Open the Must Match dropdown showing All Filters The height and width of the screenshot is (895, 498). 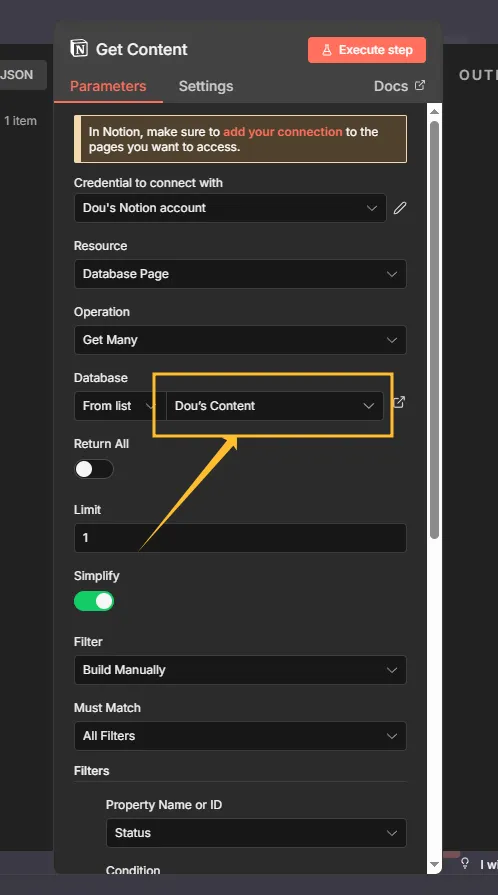[x=240, y=736]
